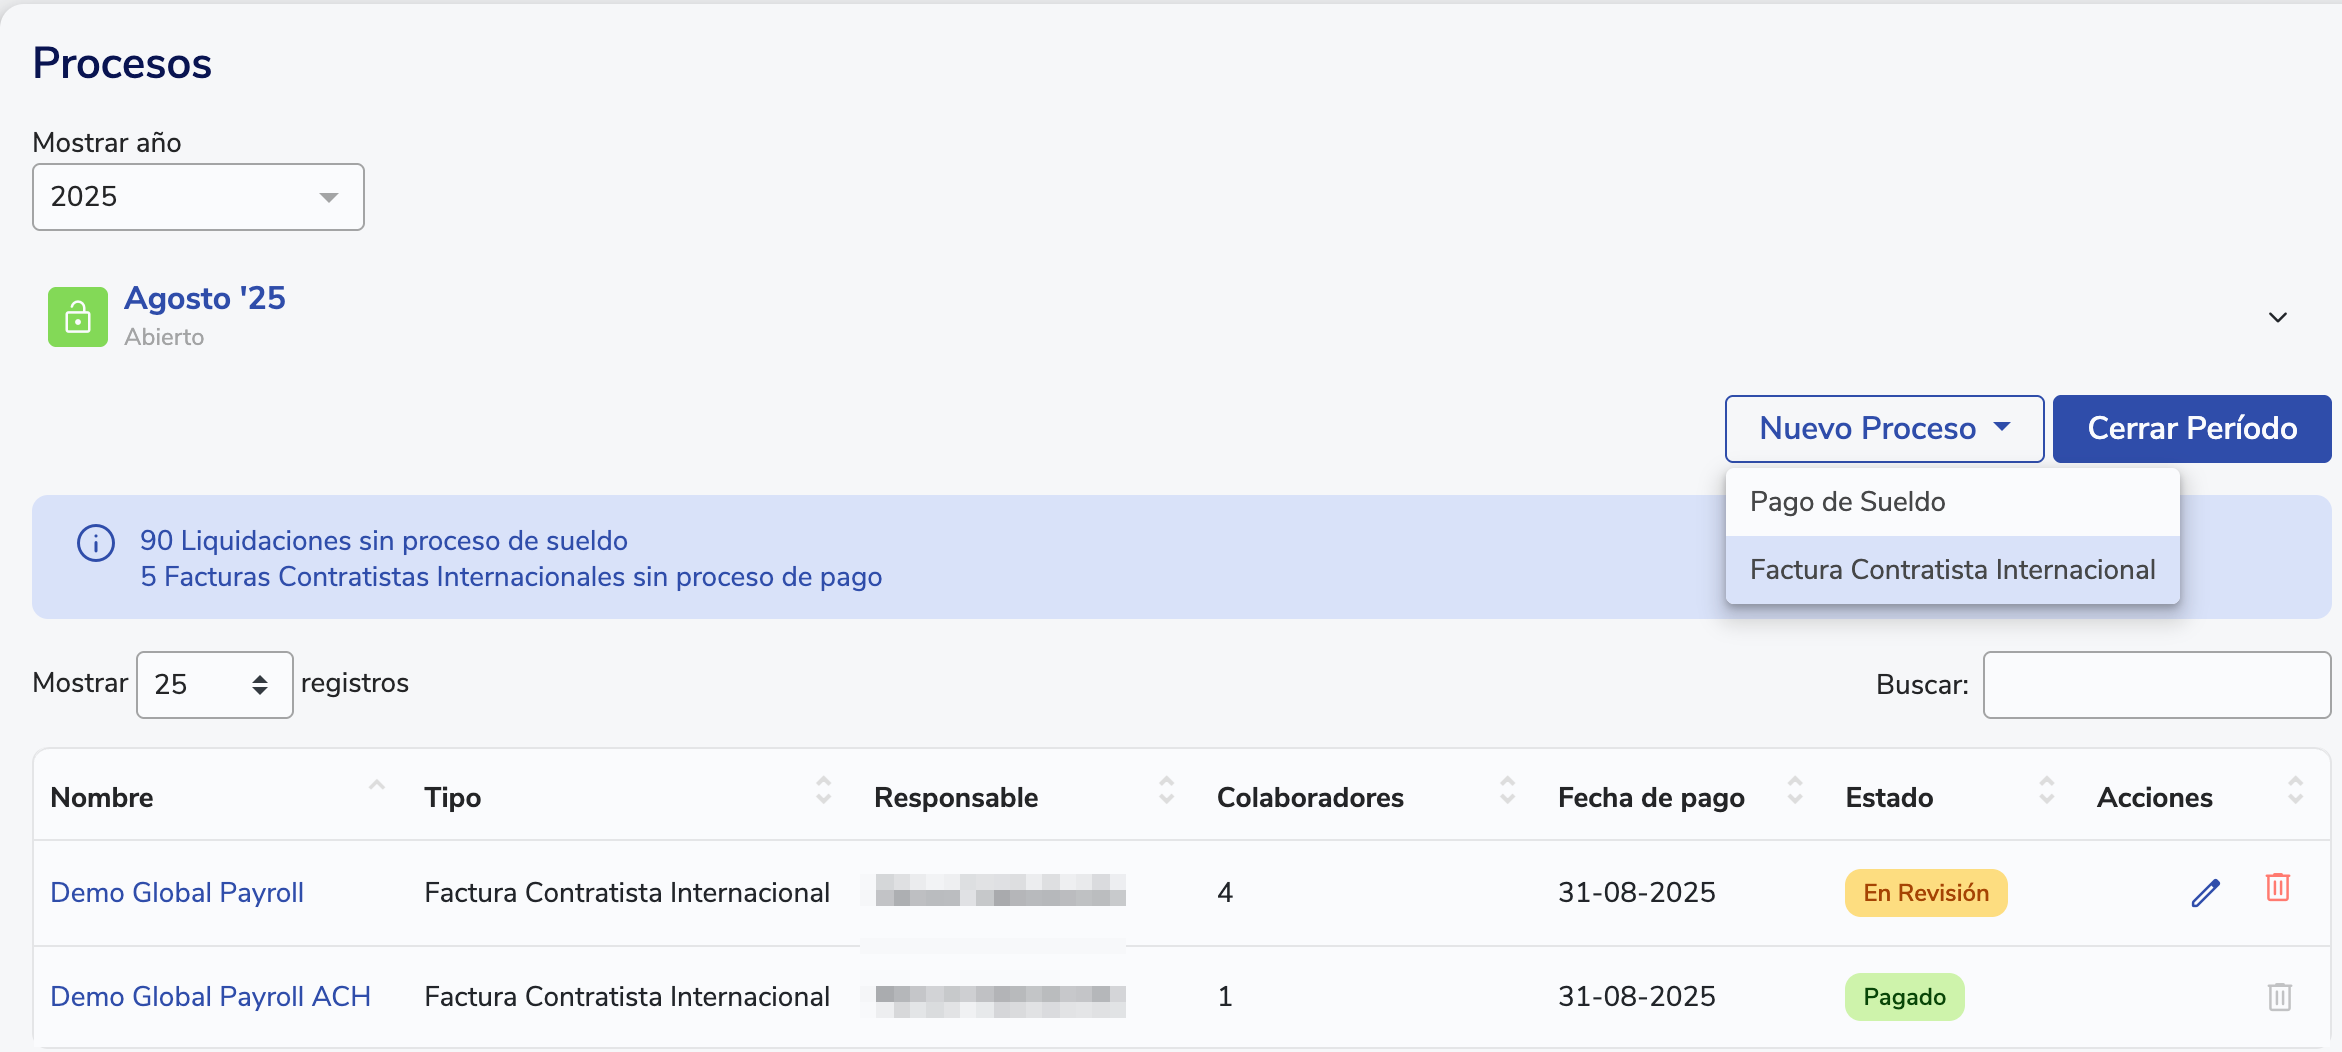The image size is (2342, 1052).
Task: Delete the Demo Global Payroll process
Action: point(2278,888)
